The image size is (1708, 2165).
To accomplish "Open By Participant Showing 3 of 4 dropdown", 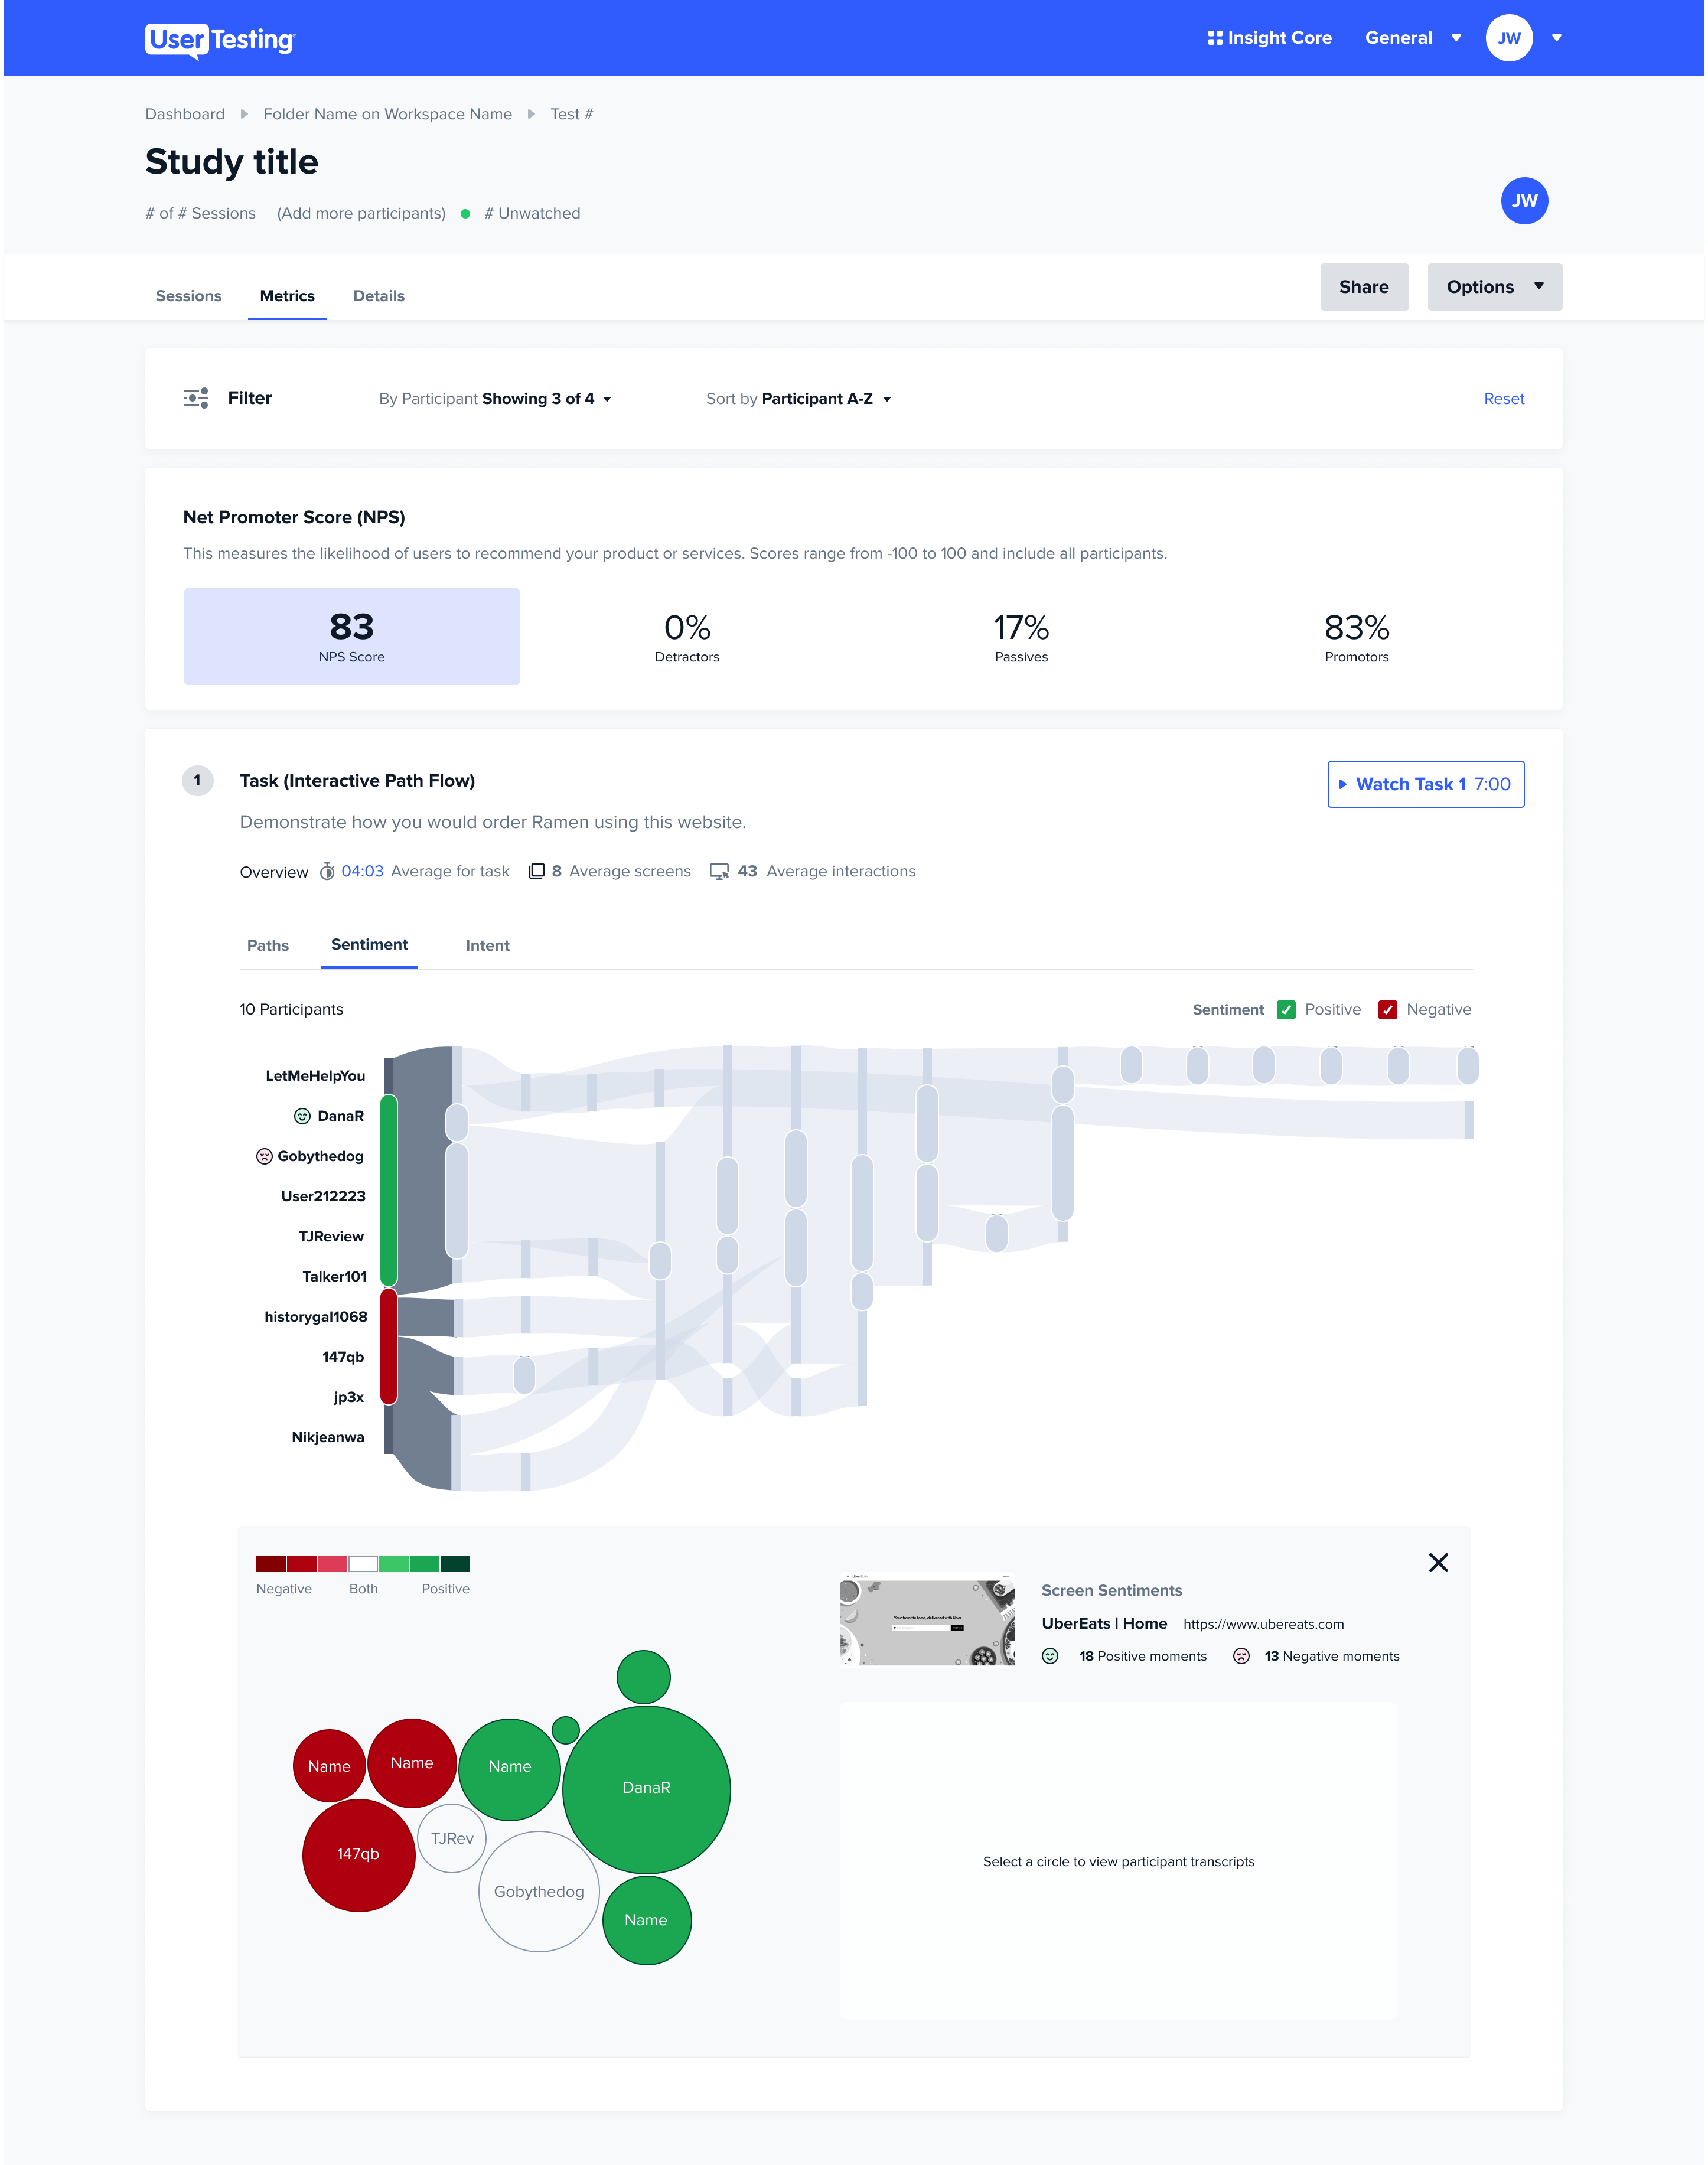I will point(495,399).
